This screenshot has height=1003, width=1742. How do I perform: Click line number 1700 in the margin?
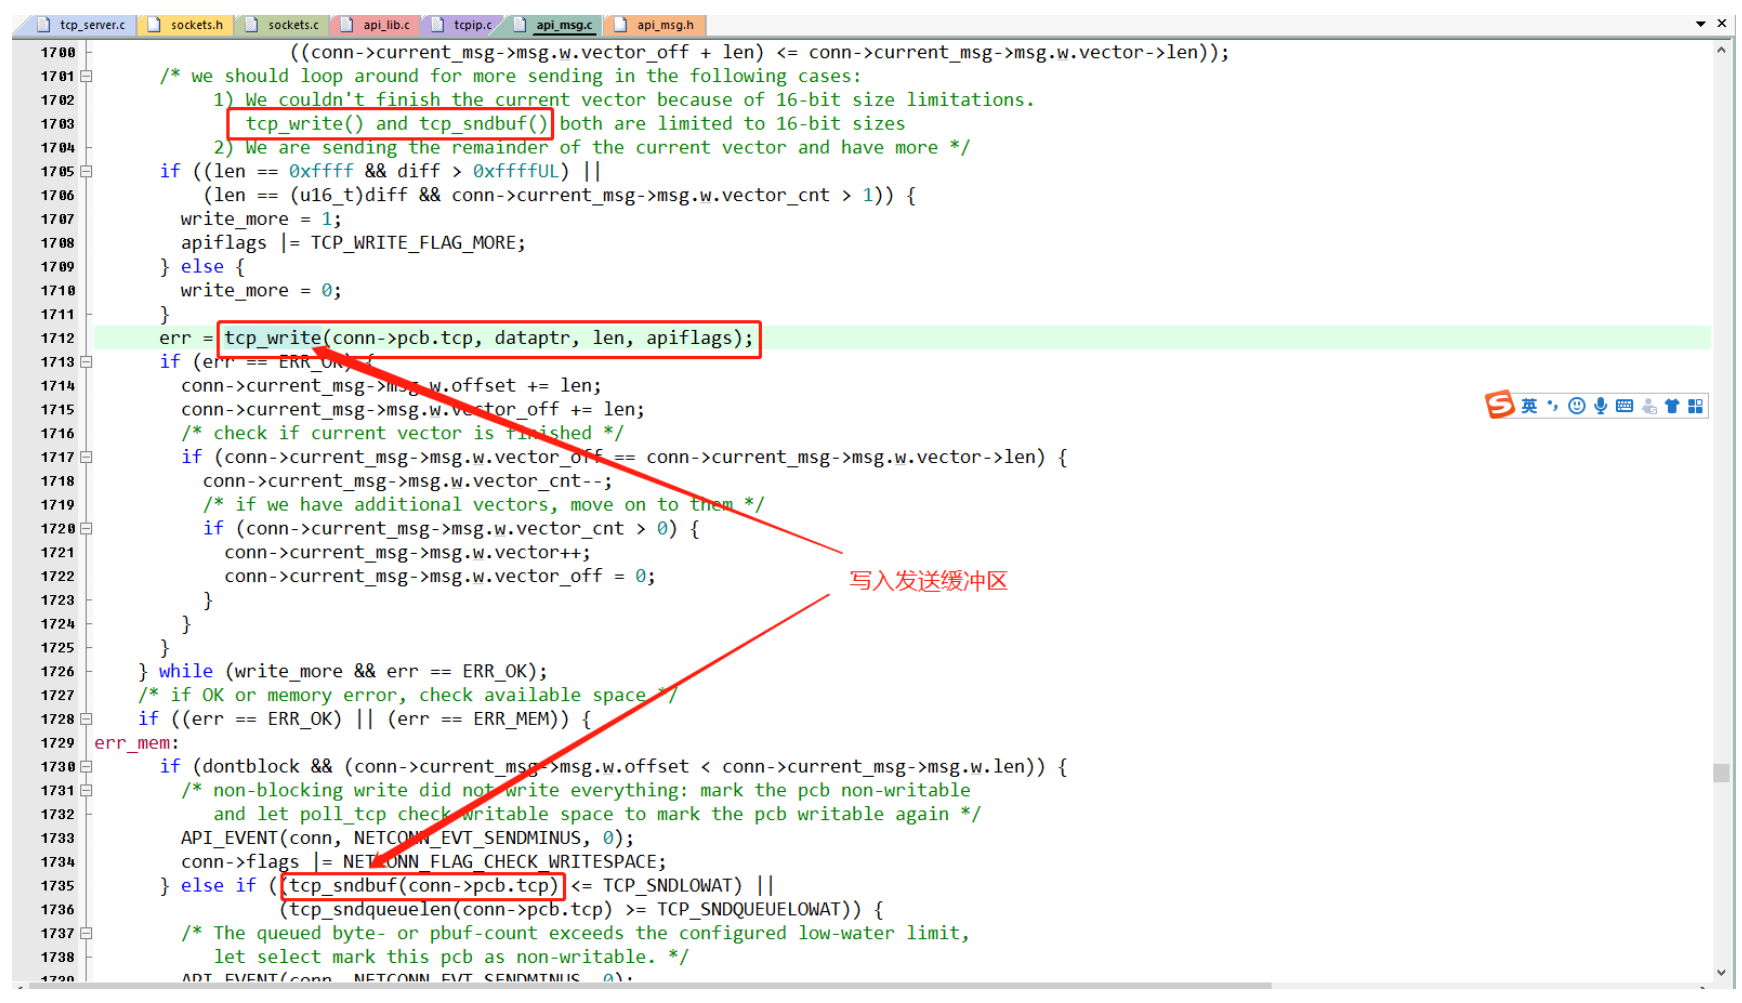coord(58,52)
